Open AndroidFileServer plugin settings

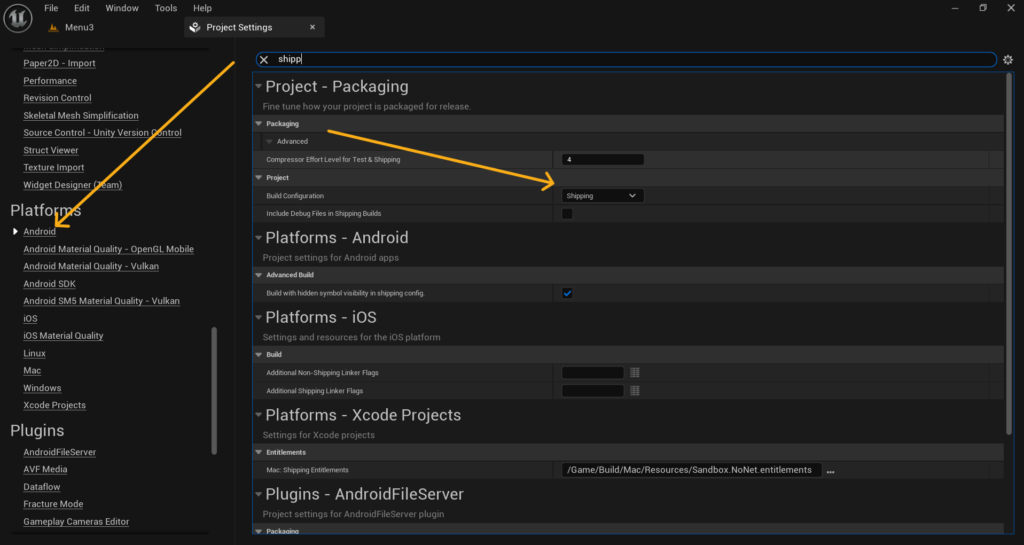coord(59,452)
